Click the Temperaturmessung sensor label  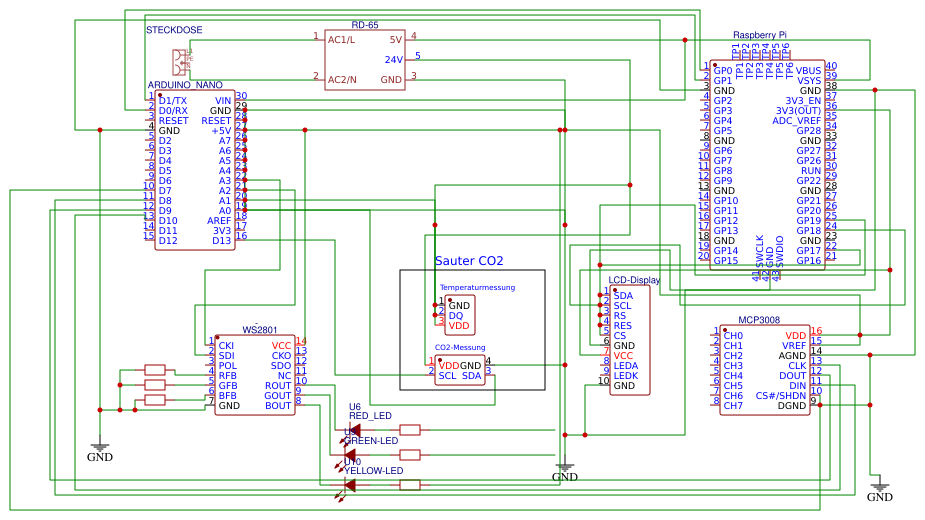pyautogui.click(x=477, y=288)
